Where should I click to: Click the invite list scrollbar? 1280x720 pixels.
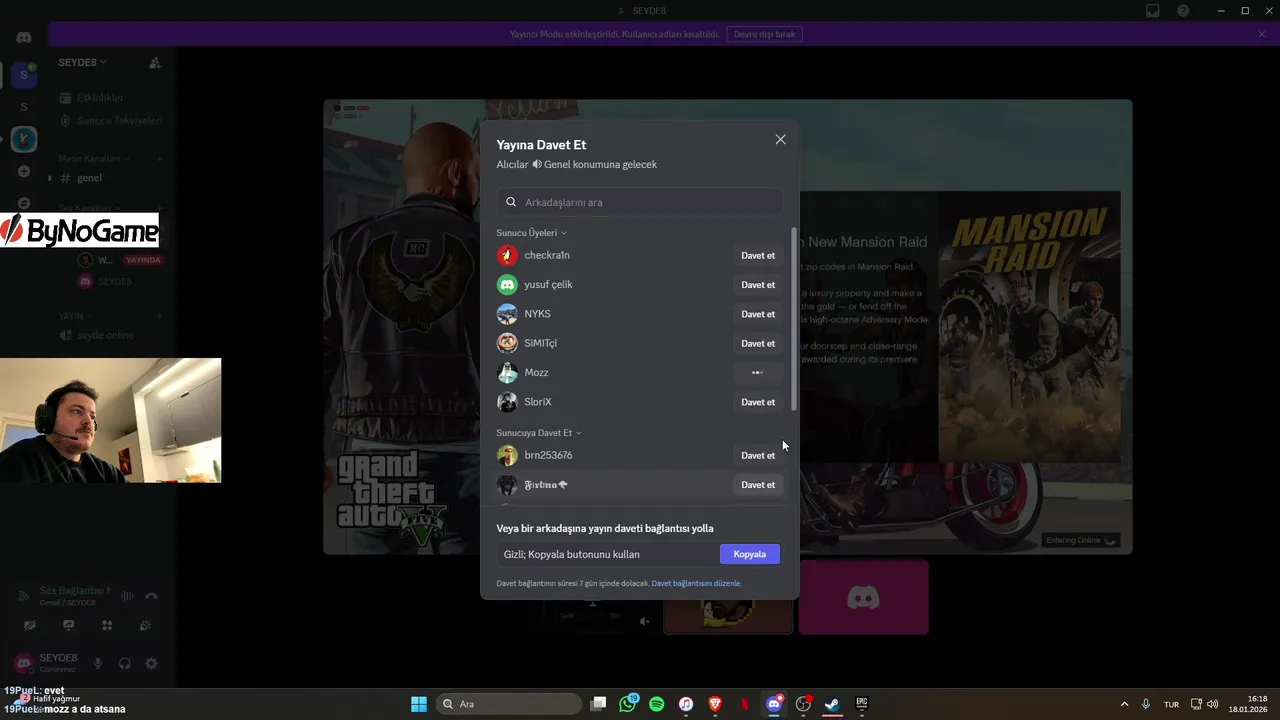(794, 318)
